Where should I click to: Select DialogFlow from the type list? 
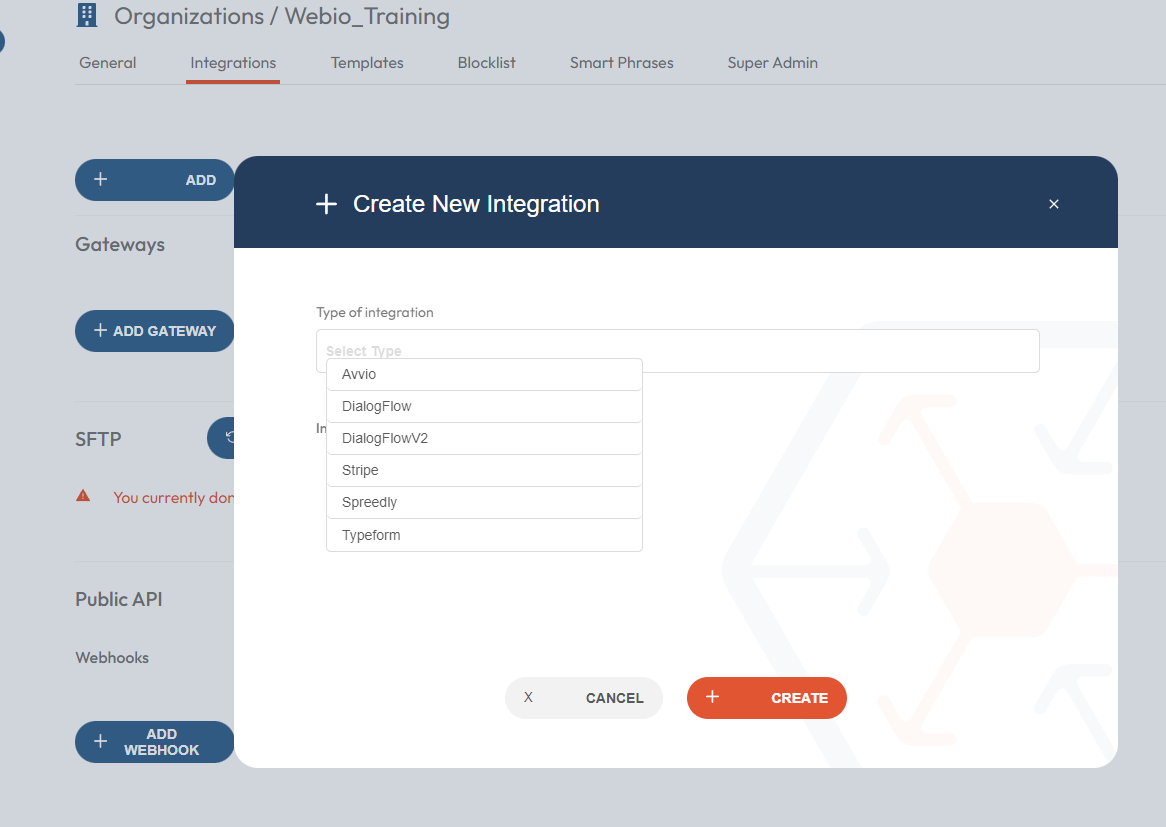pos(484,406)
